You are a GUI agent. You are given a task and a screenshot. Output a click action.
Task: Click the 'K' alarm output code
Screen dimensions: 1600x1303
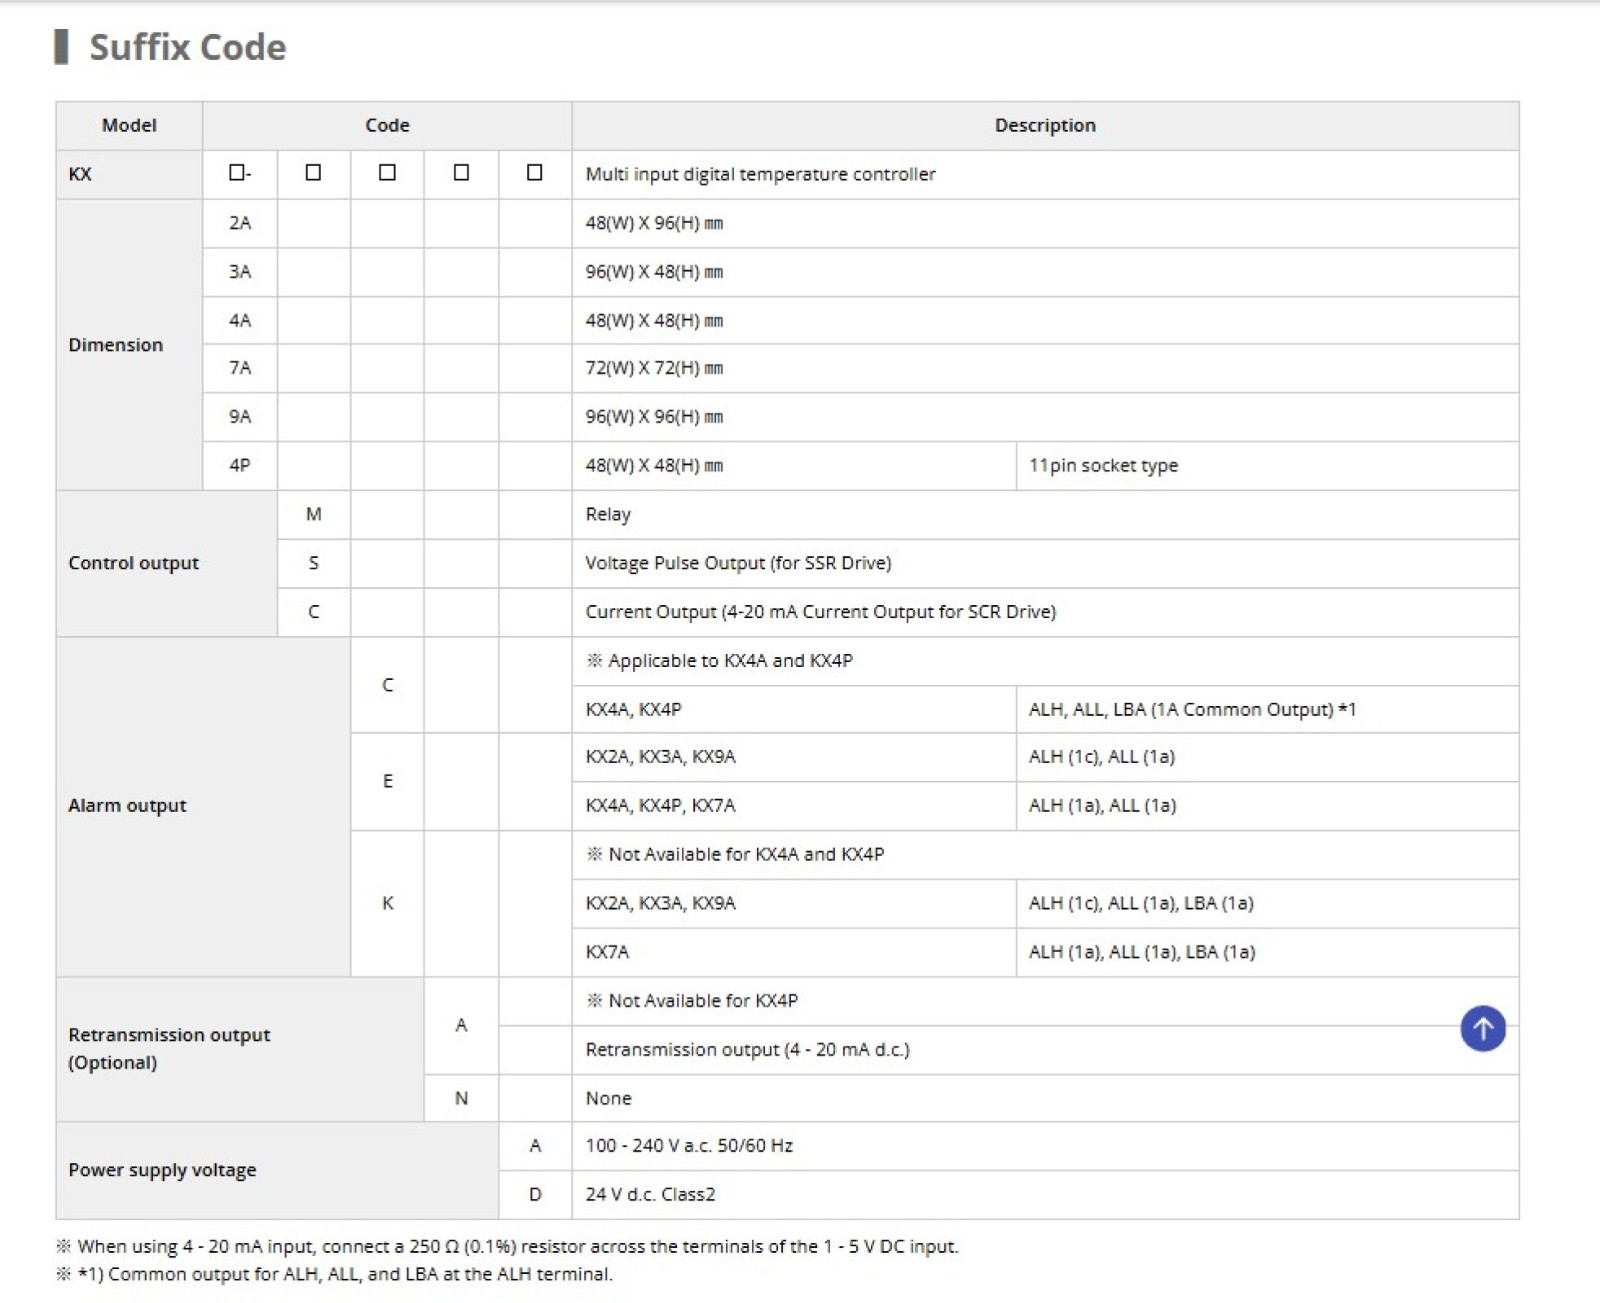coord(388,903)
